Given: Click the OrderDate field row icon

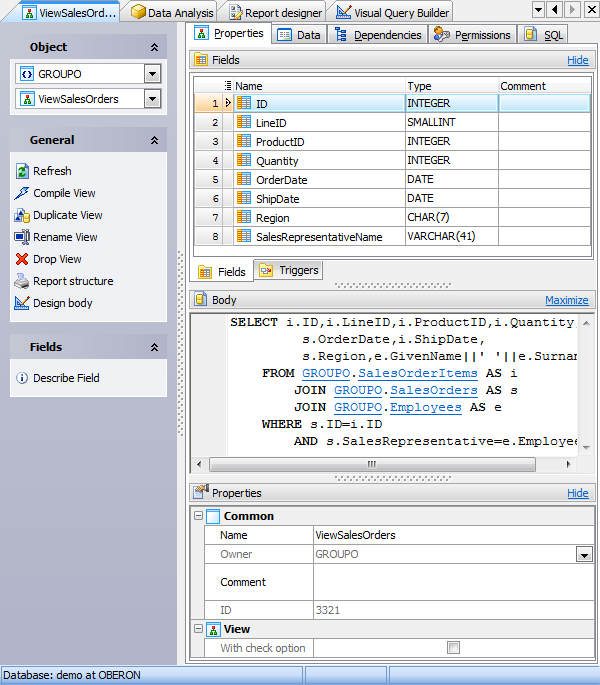Looking at the screenshot, I should [x=244, y=180].
